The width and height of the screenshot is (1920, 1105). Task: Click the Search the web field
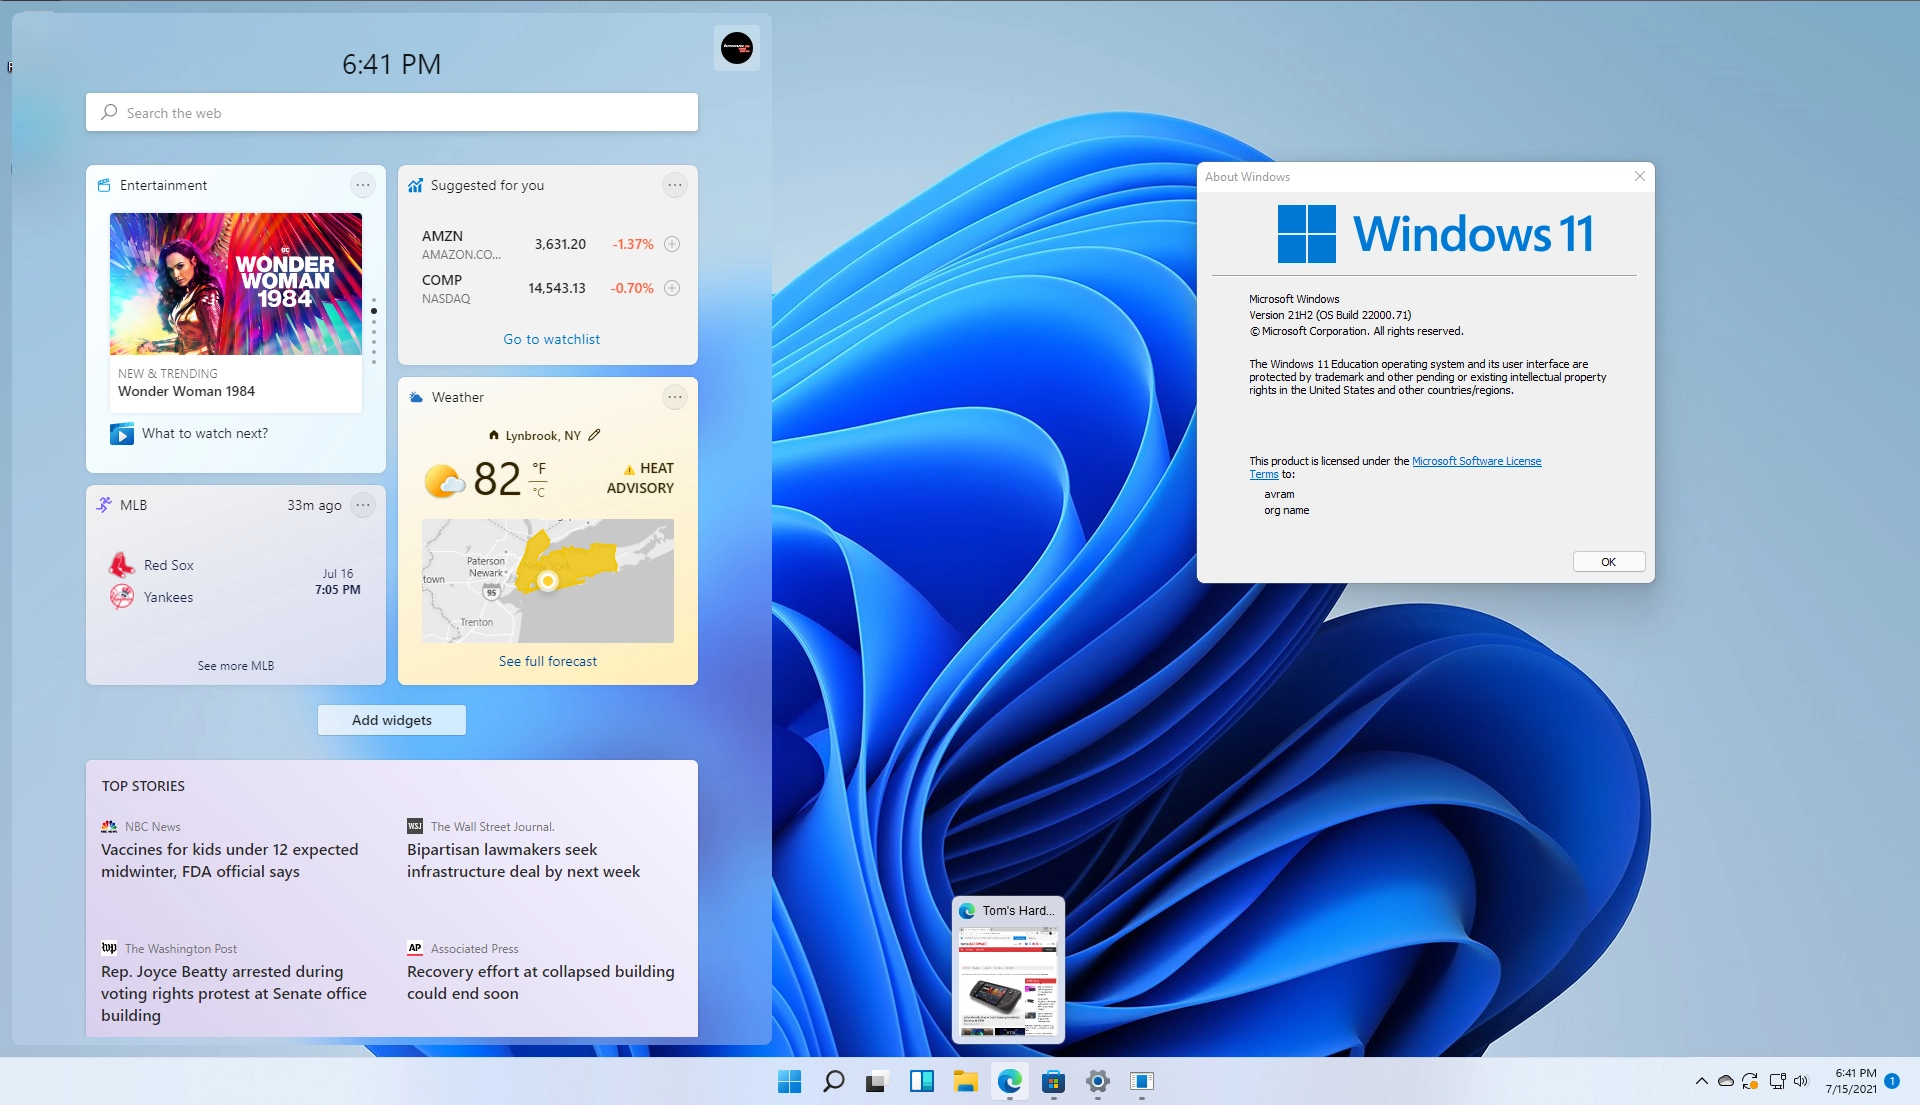point(392,113)
